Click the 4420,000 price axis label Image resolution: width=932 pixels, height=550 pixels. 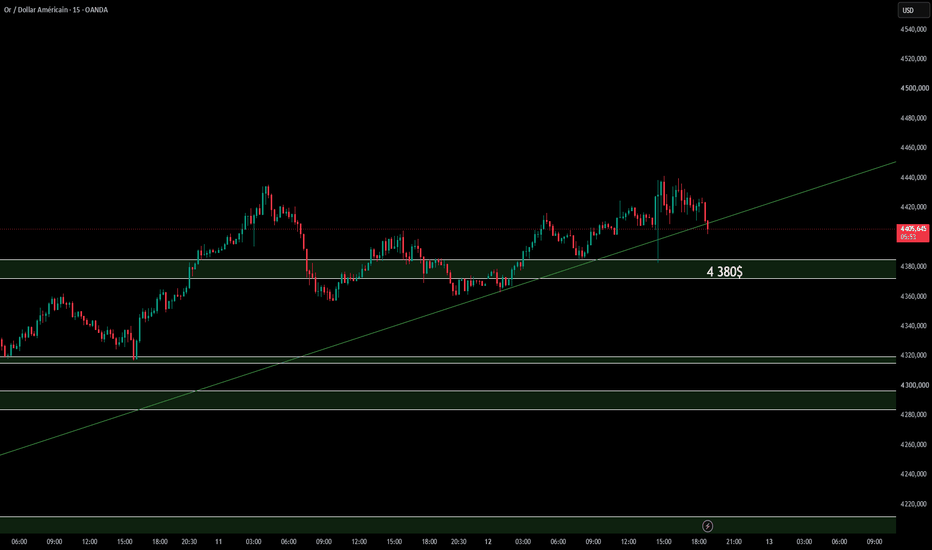tap(913, 208)
